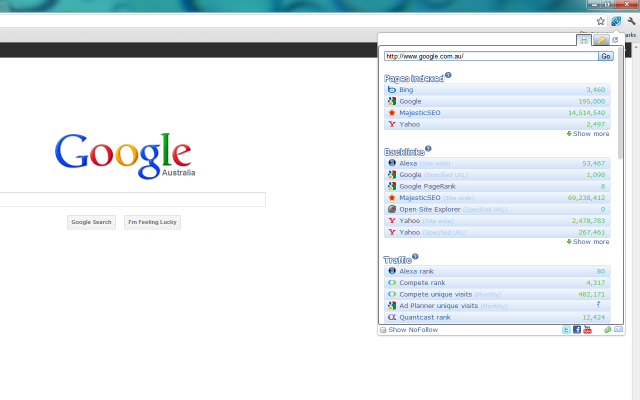Click the Traffic section heading
Screen dimensions: 640x400
click(398, 260)
